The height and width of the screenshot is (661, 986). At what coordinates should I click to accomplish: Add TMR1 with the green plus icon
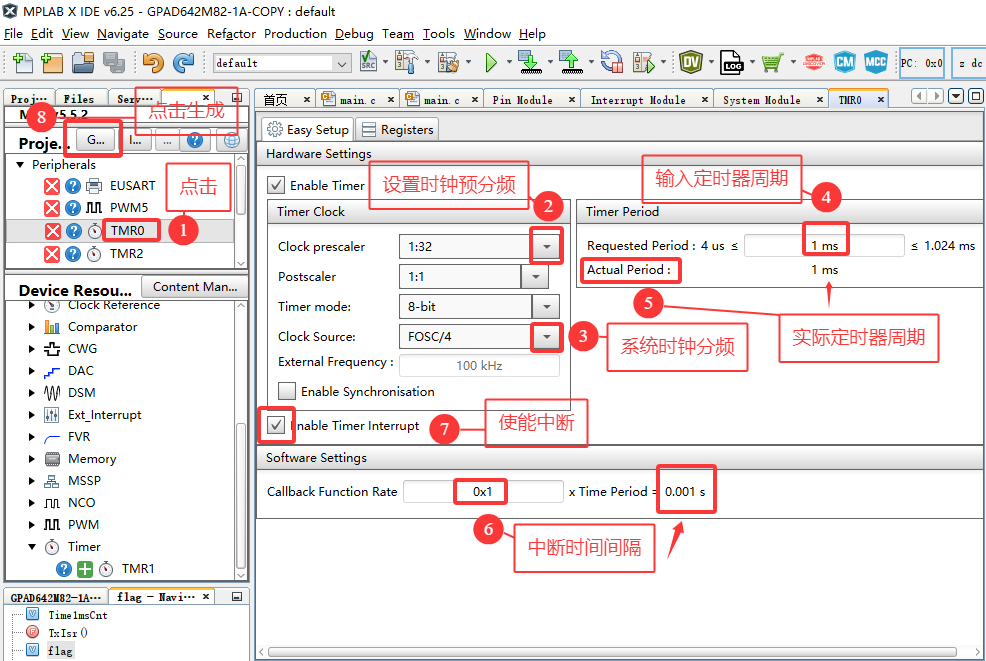(x=84, y=569)
